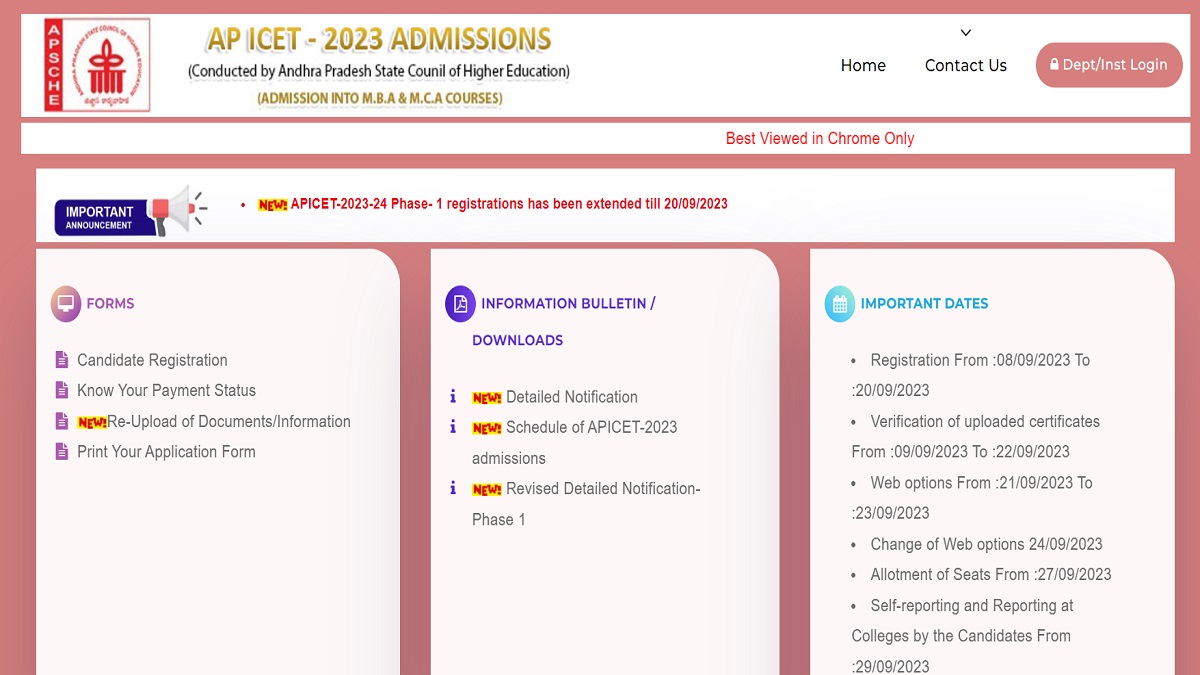Click the APSCHE logo
This screenshot has height=675, width=1200.
click(96, 65)
